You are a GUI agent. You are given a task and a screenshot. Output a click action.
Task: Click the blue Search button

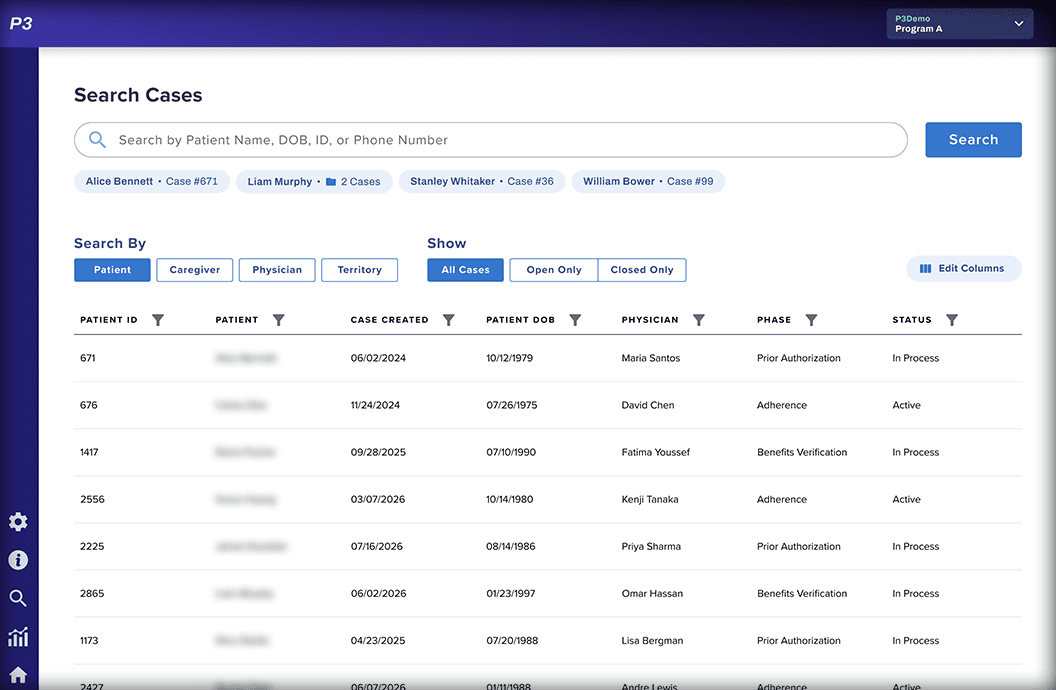coord(973,139)
